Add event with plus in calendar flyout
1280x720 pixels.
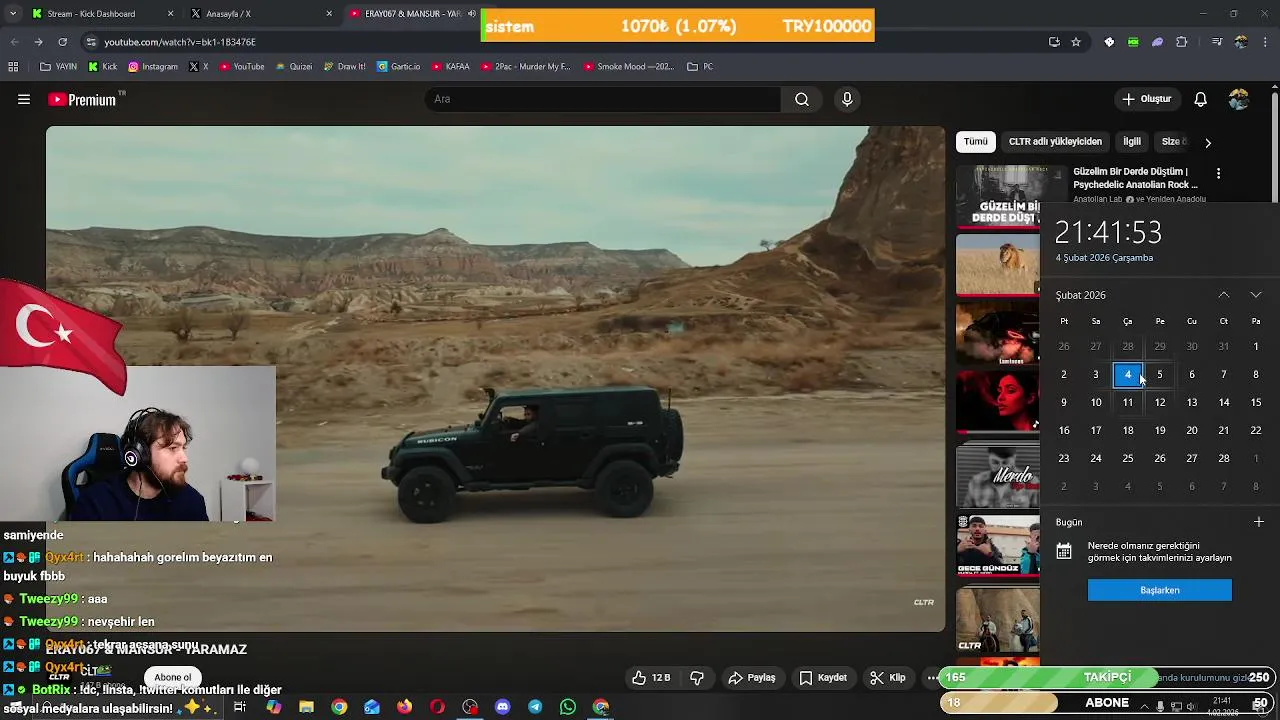click(1259, 522)
